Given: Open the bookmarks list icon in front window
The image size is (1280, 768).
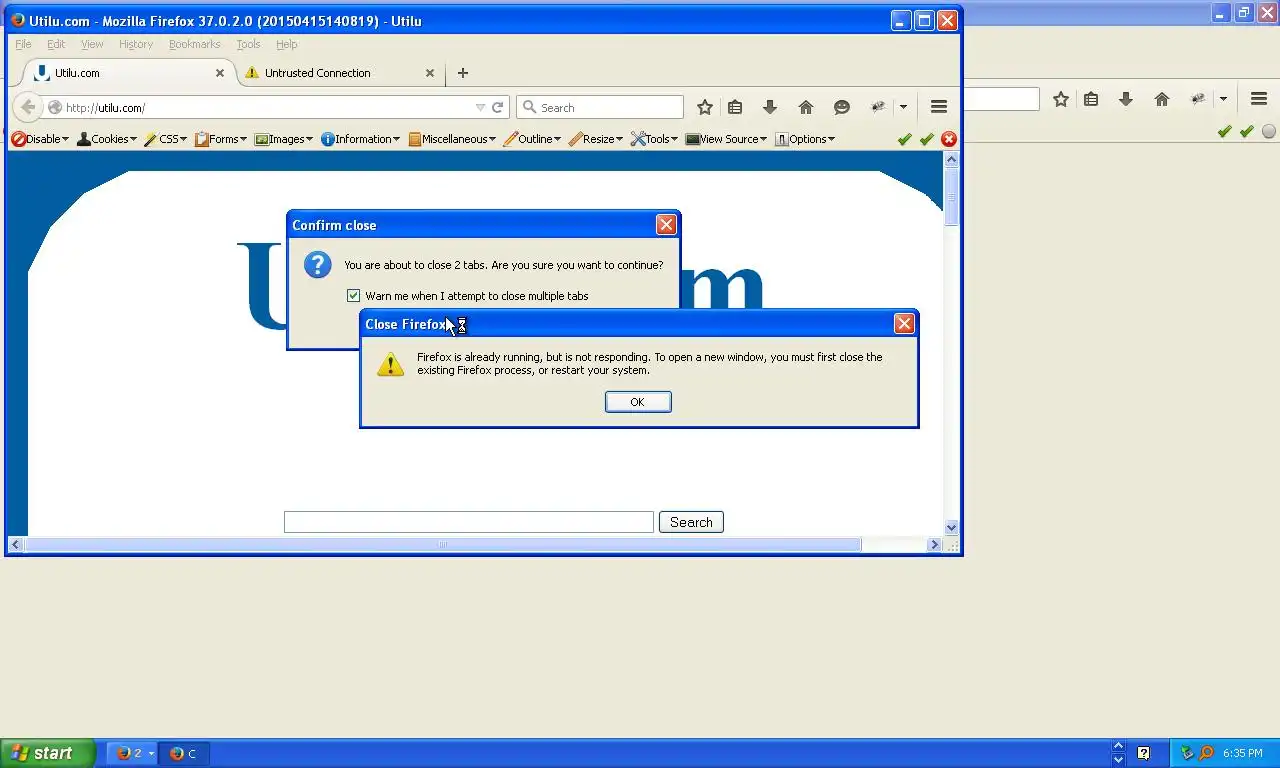Looking at the screenshot, I should pos(735,107).
